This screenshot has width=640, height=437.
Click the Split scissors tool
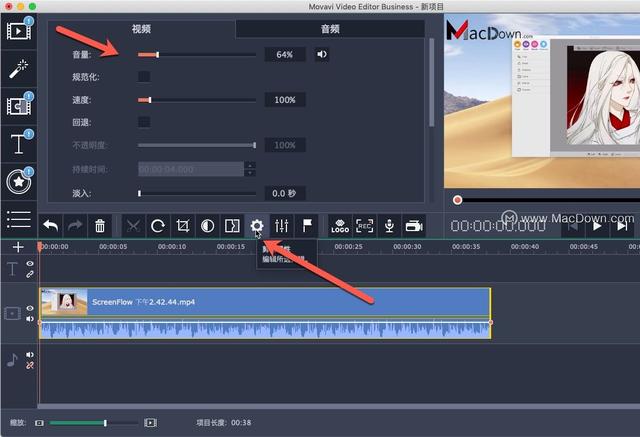coord(133,226)
